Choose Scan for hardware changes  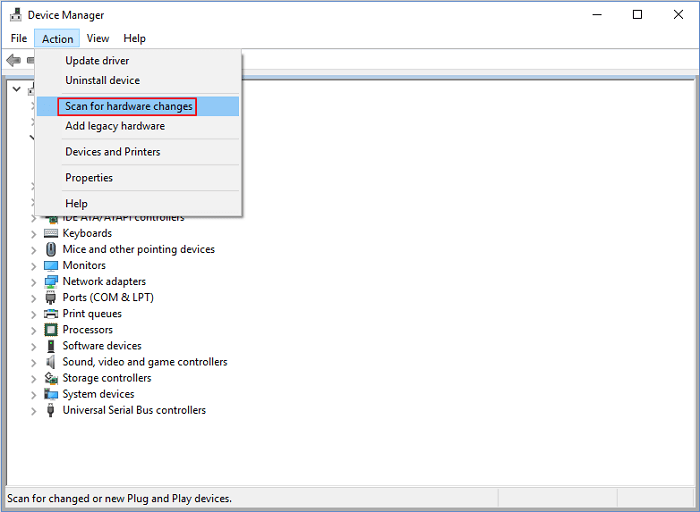128,106
